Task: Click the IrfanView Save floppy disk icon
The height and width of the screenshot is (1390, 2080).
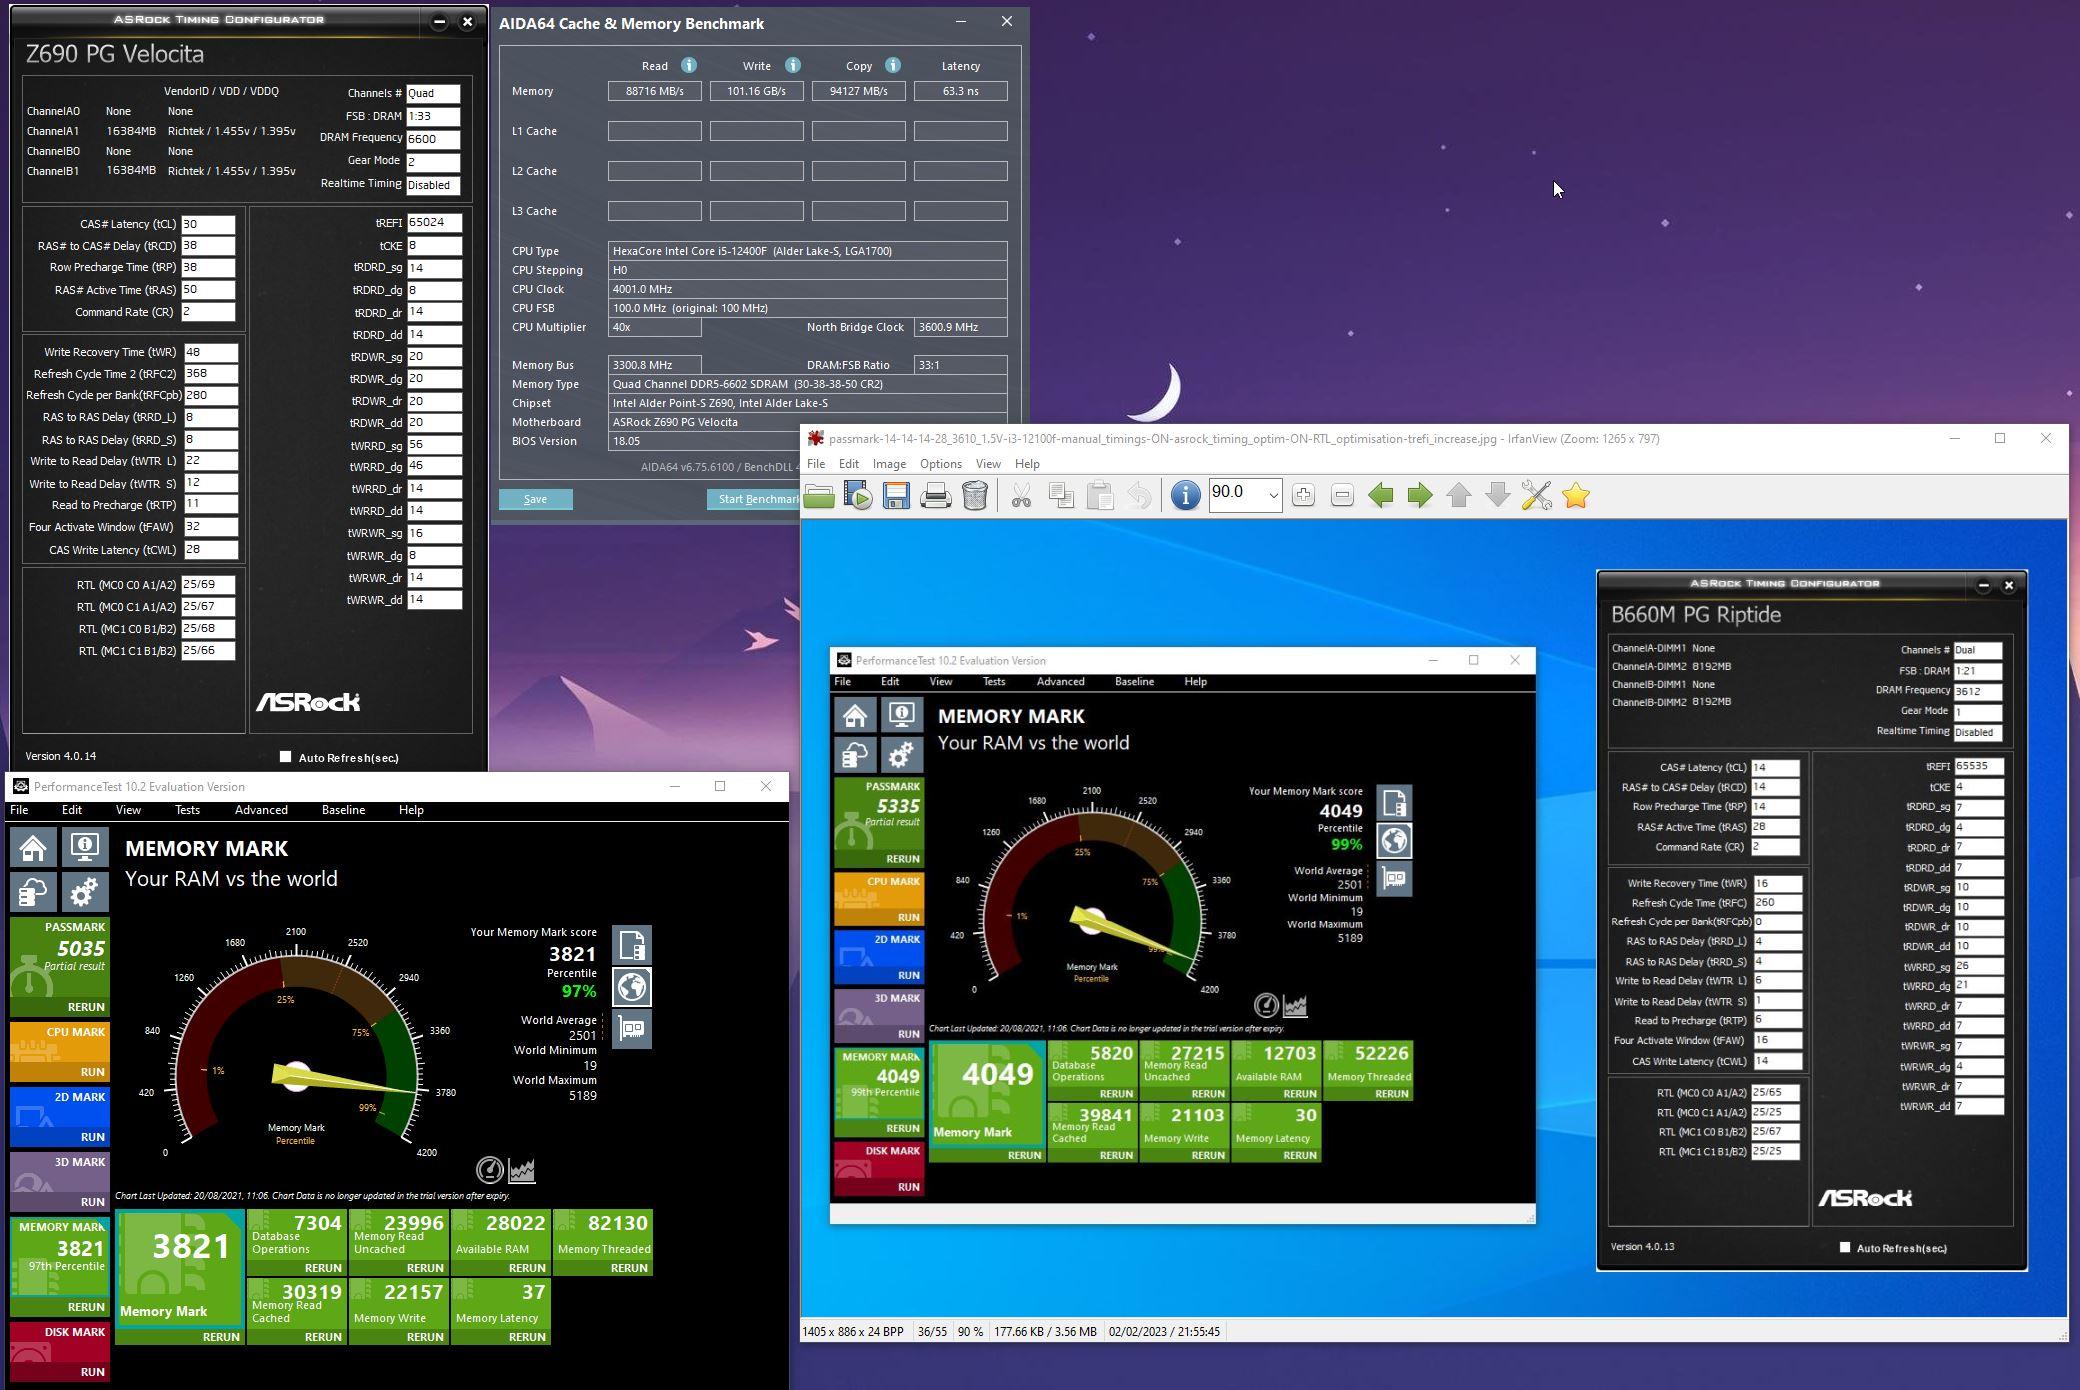Action: (896, 495)
